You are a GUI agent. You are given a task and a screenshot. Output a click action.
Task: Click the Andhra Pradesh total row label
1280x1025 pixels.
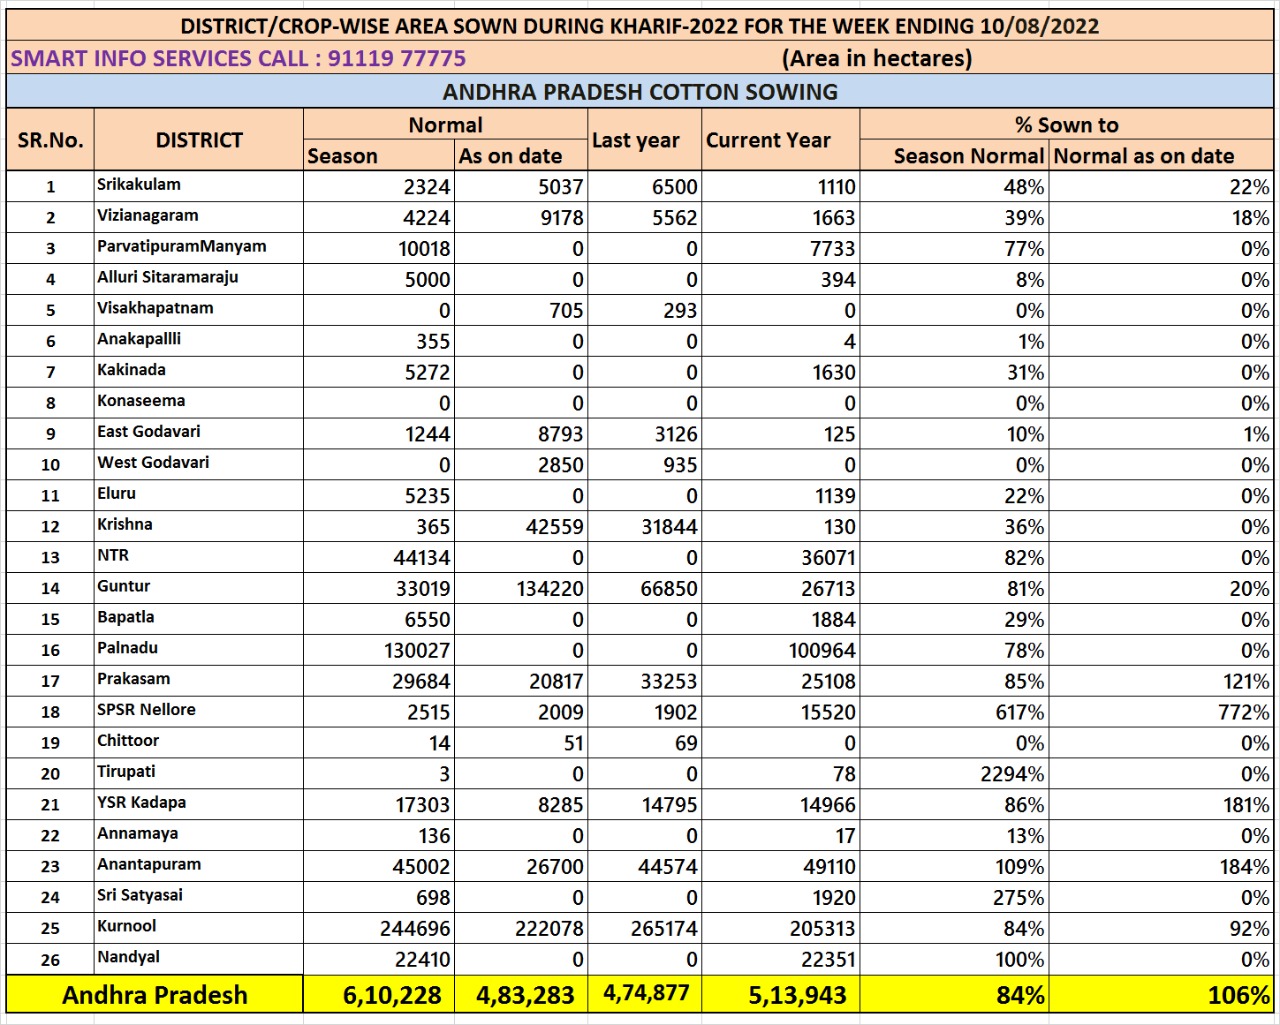coord(154,995)
